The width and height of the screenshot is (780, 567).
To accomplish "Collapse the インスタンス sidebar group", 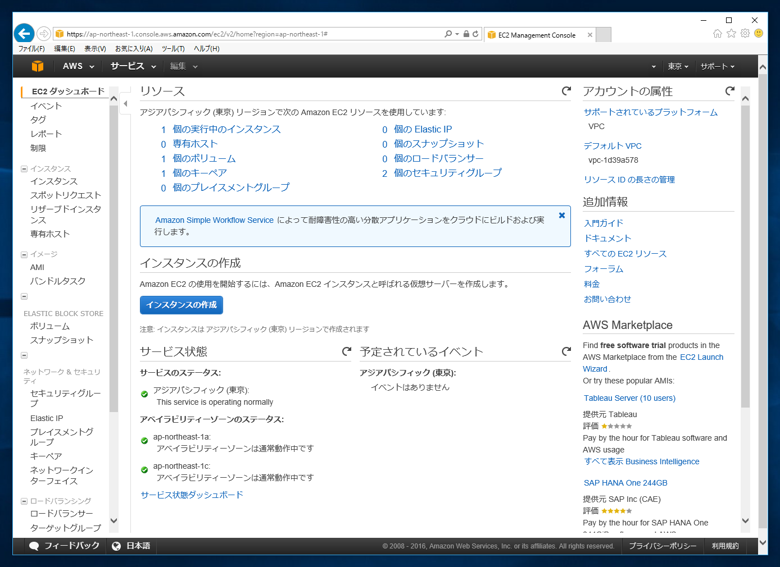I will [x=24, y=169].
